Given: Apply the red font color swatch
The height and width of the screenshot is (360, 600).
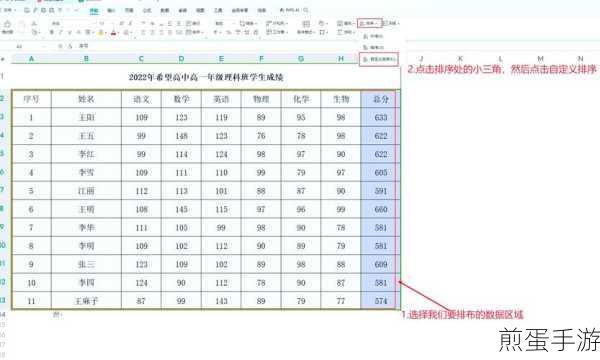Looking at the screenshot, I should click(113, 33).
